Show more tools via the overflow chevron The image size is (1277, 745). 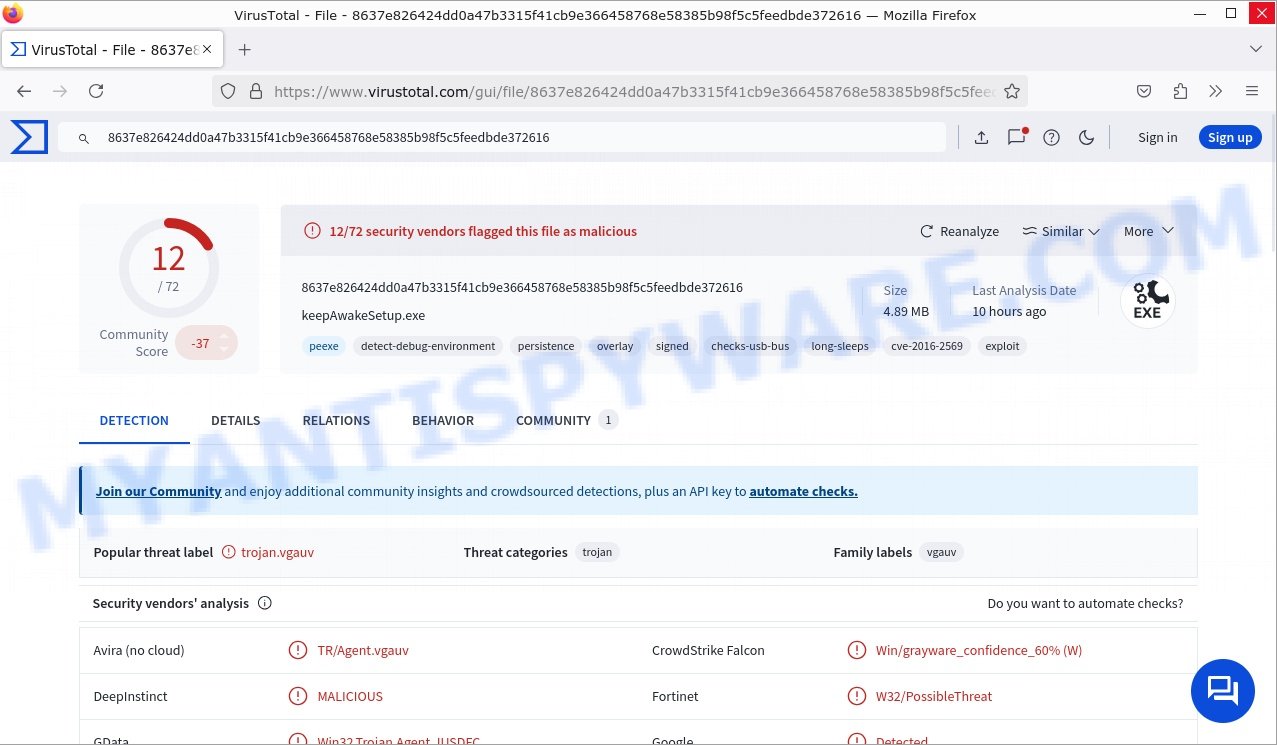point(1216,91)
